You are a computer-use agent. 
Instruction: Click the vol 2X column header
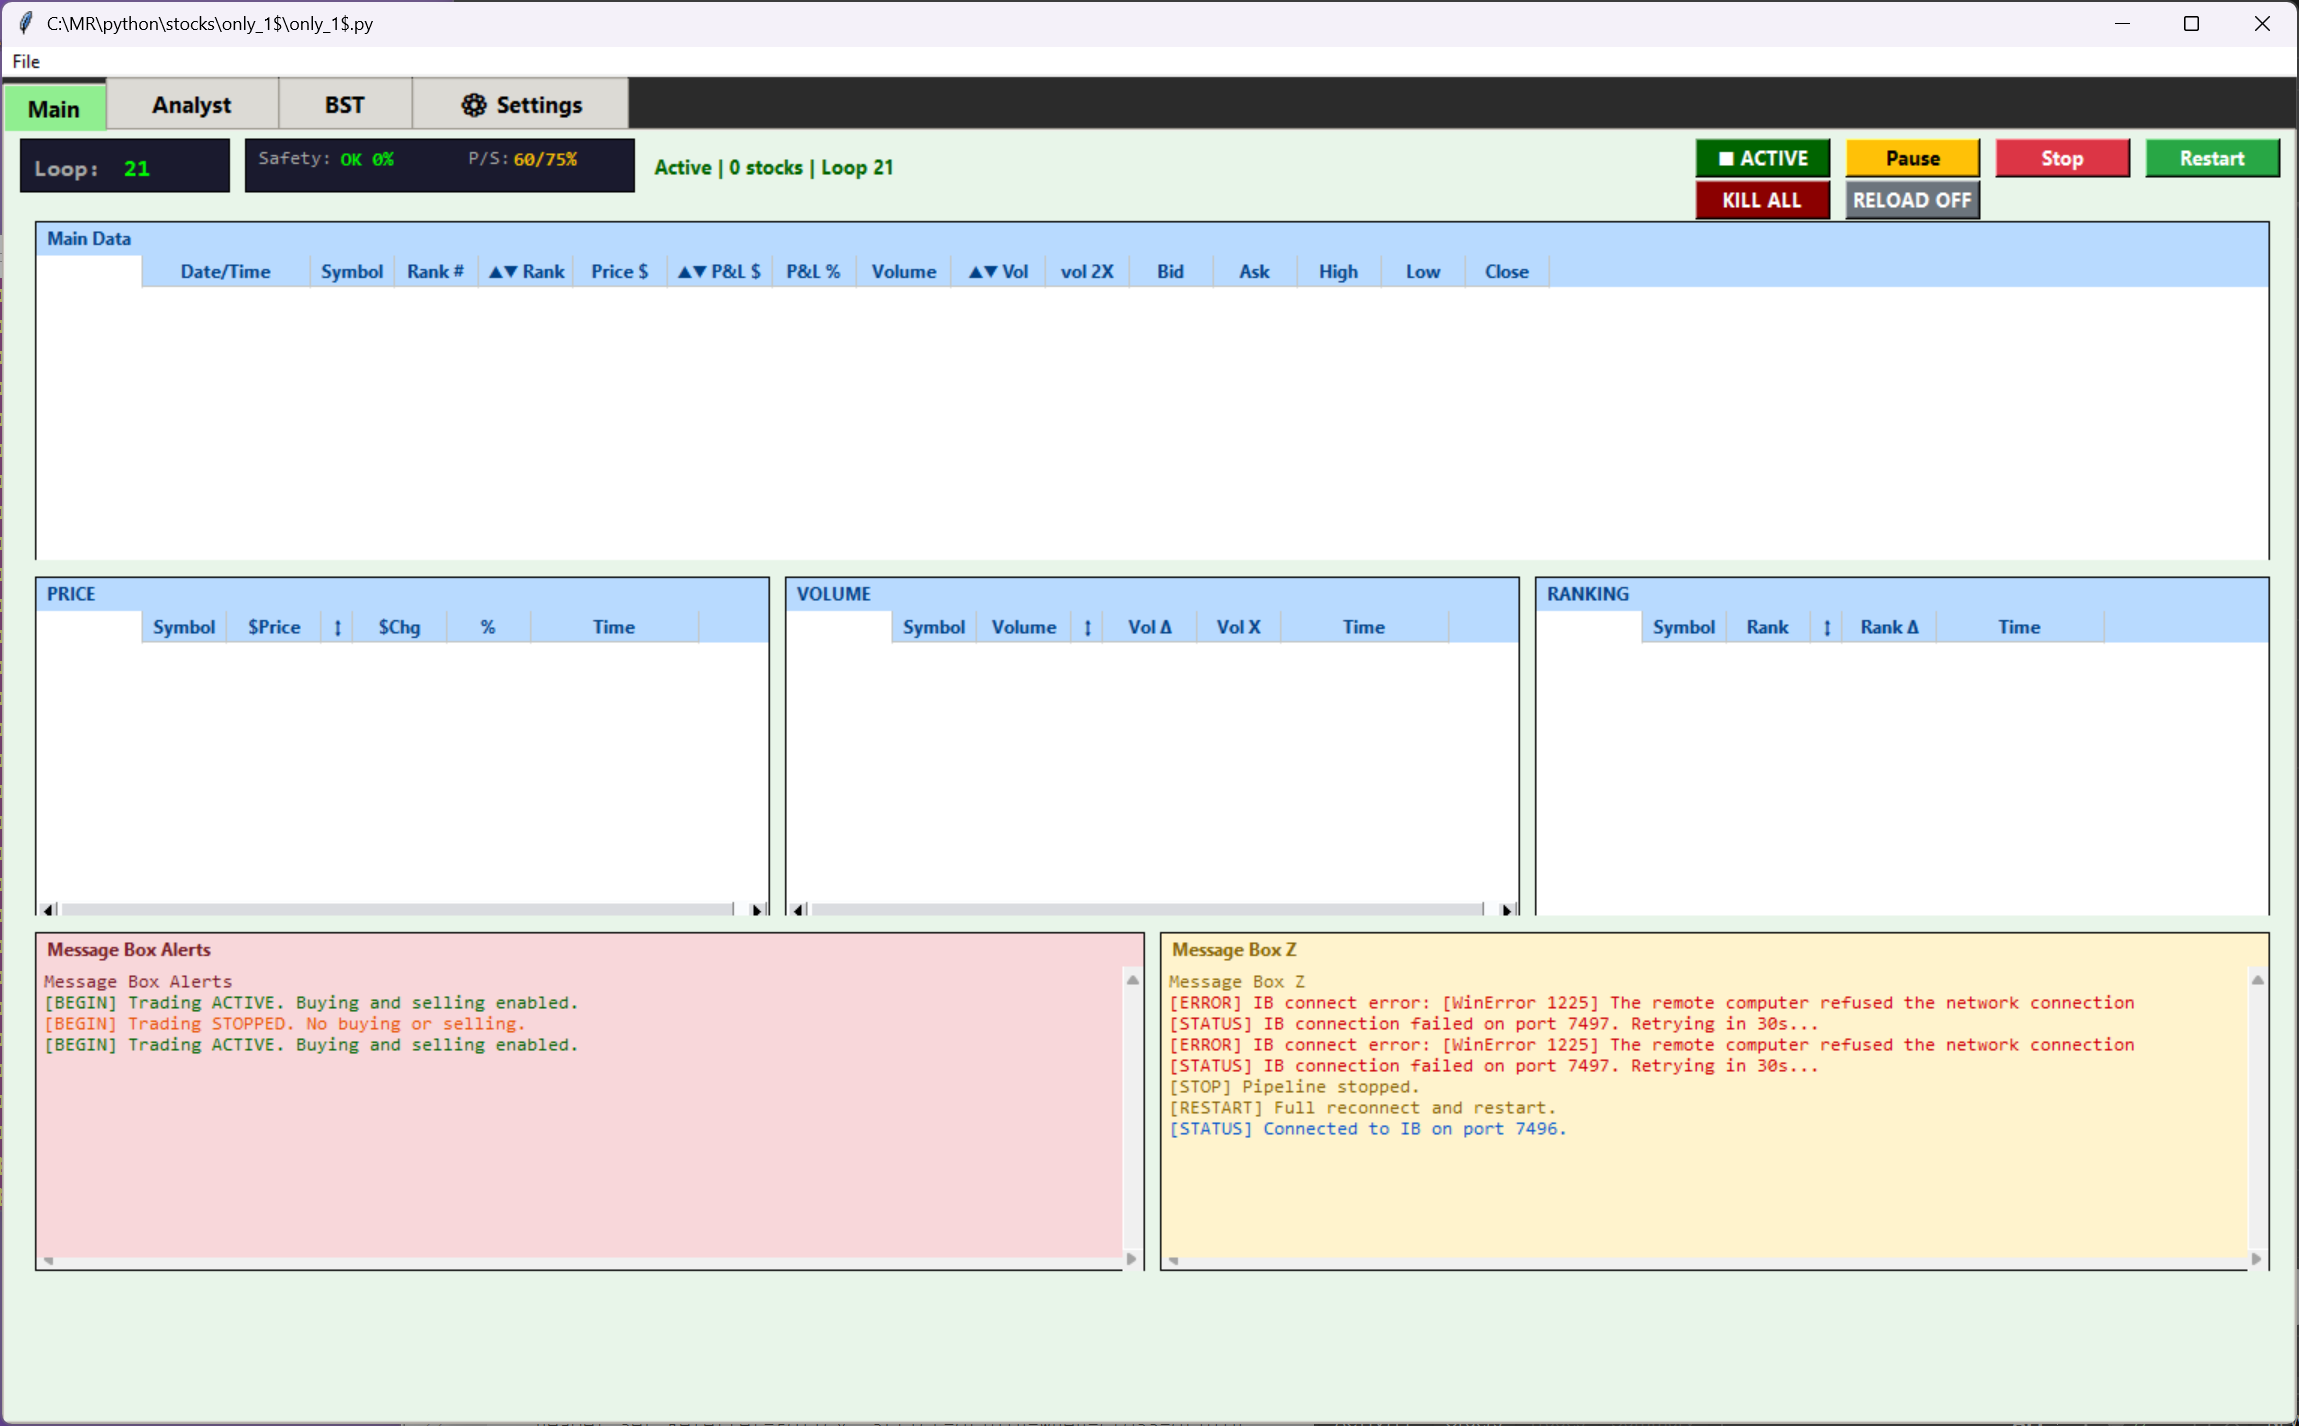click(1087, 272)
